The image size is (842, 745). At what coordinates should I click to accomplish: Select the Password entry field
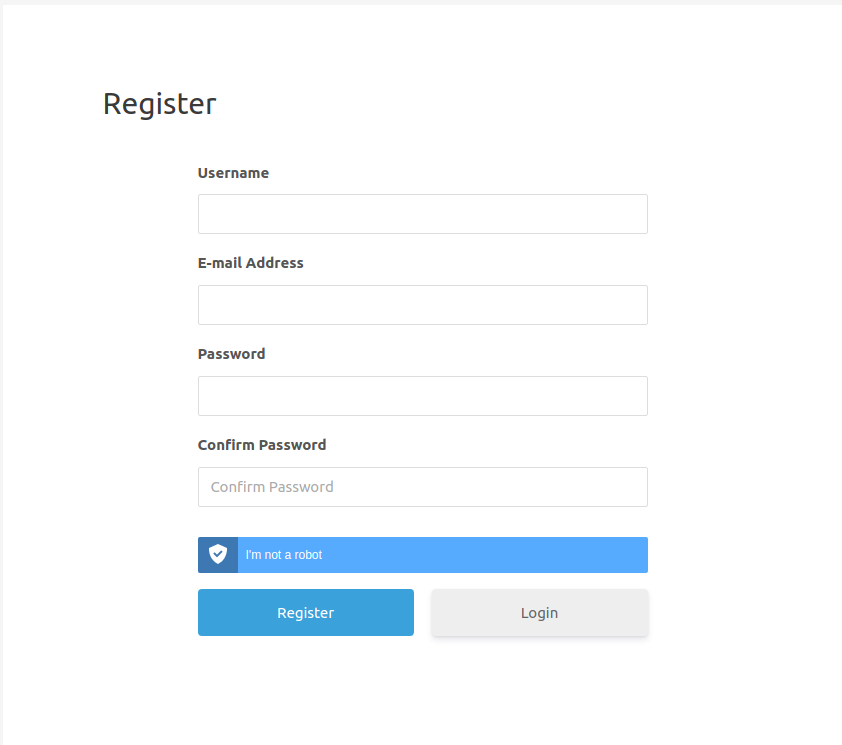click(x=422, y=396)
